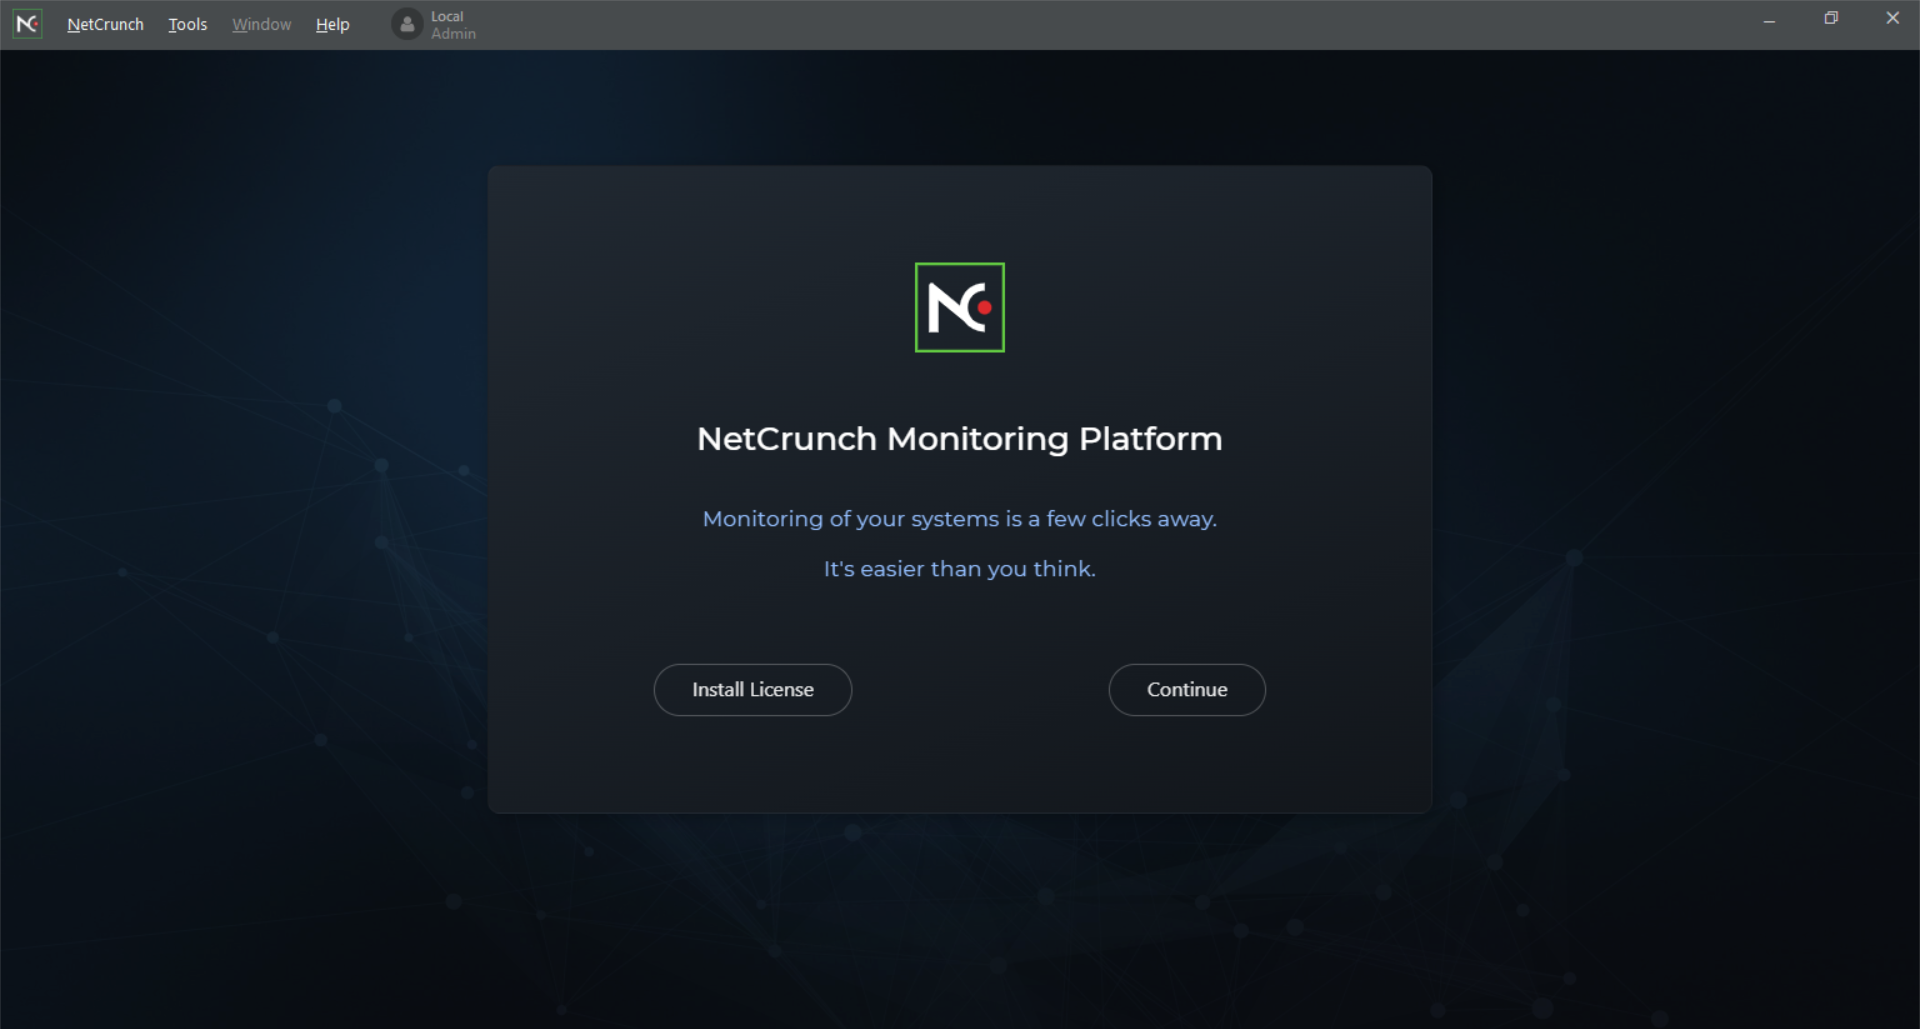This screenshot has width=1920, height=1029.
Task: Close the NetCrunch window
Action: tap(1892, 18)
